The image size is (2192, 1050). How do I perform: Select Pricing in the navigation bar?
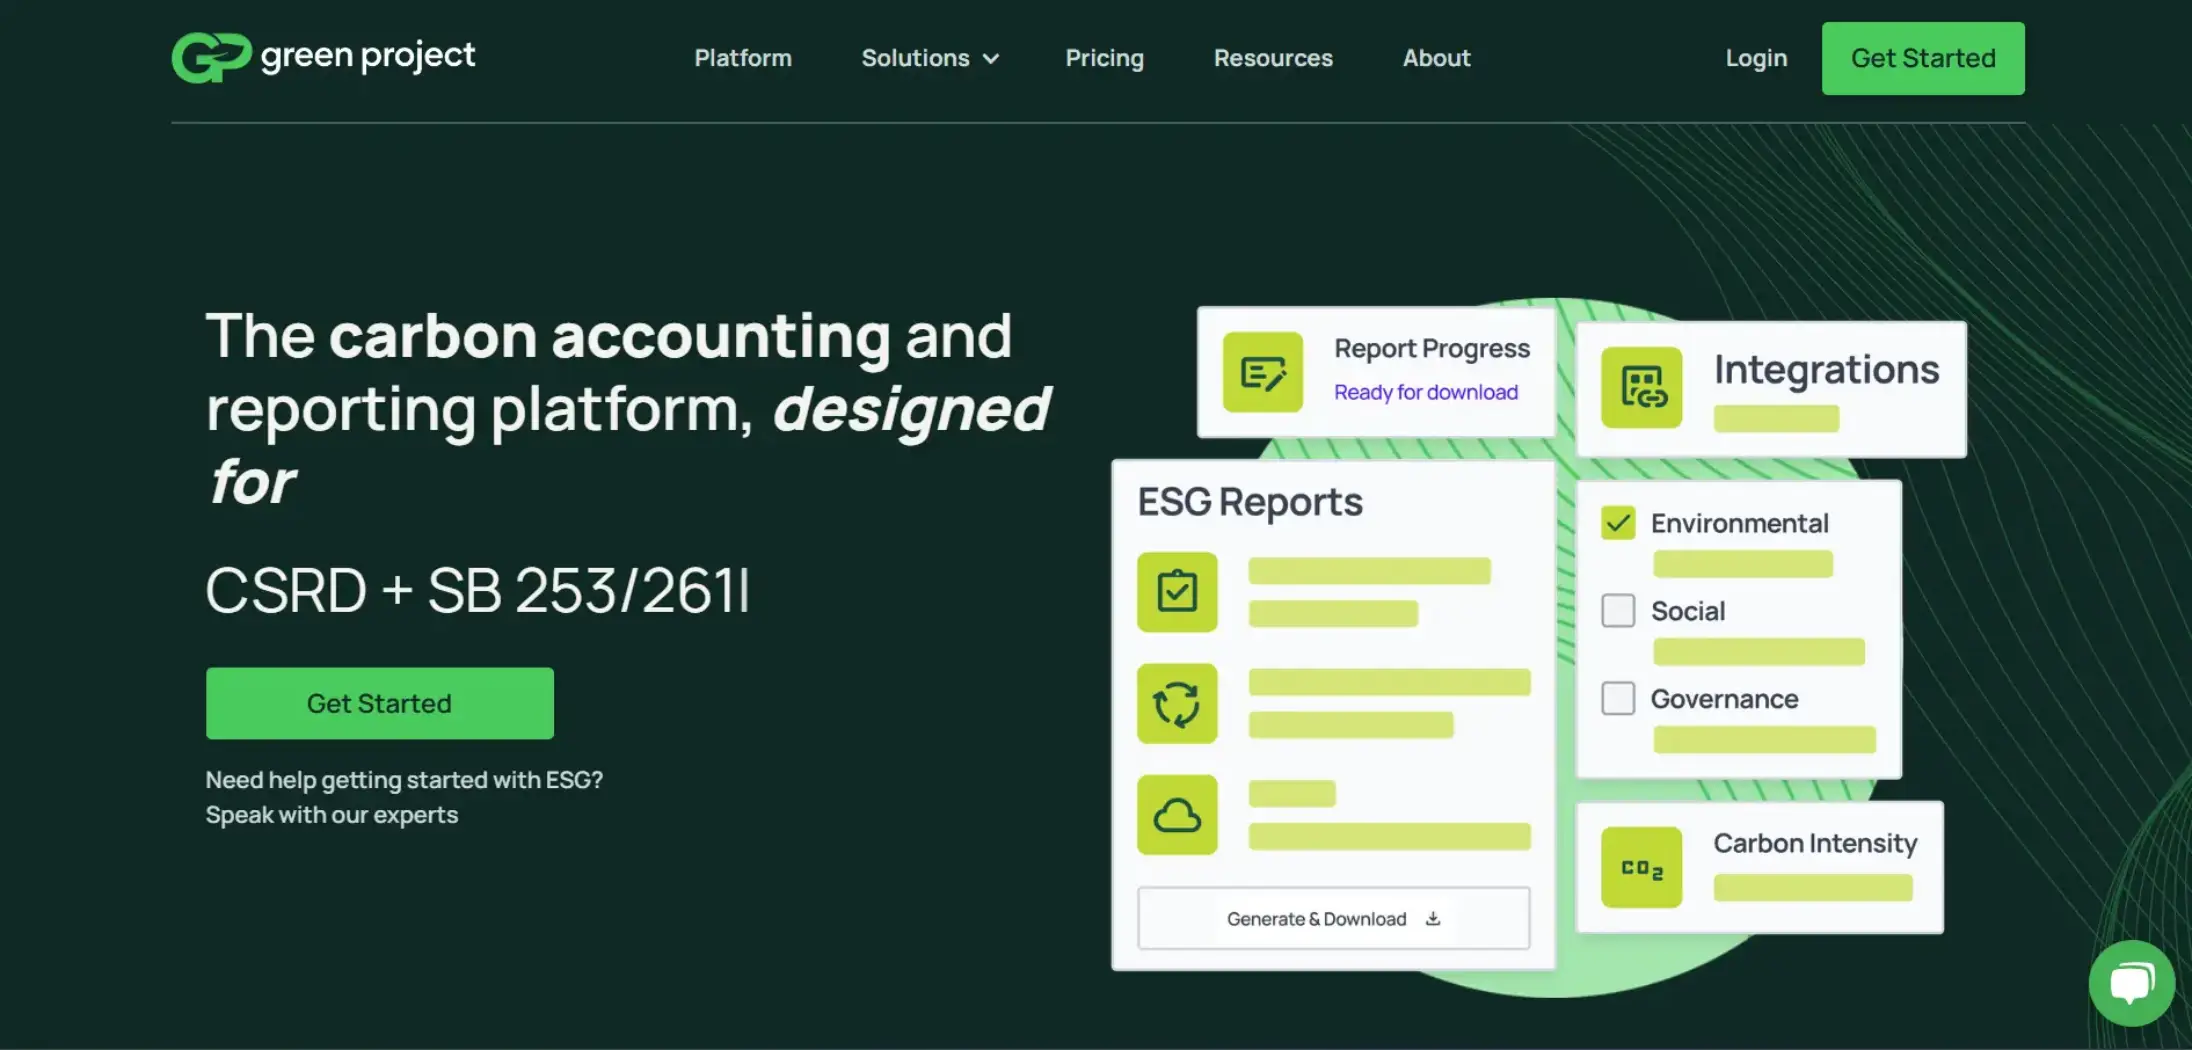tap(1104, 58)
